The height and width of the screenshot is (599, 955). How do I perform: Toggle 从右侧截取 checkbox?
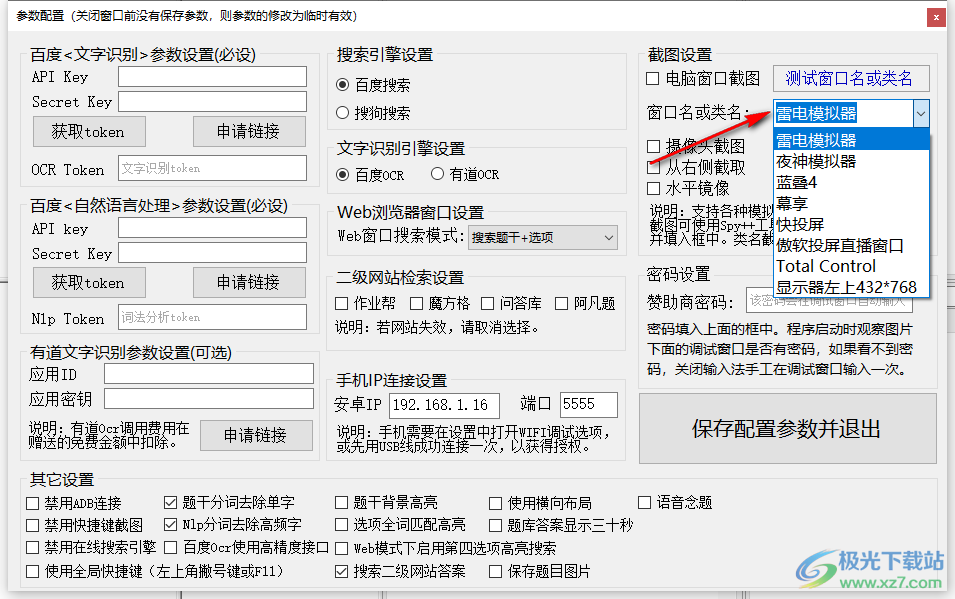pyautogui.click(x=654, y=167)
